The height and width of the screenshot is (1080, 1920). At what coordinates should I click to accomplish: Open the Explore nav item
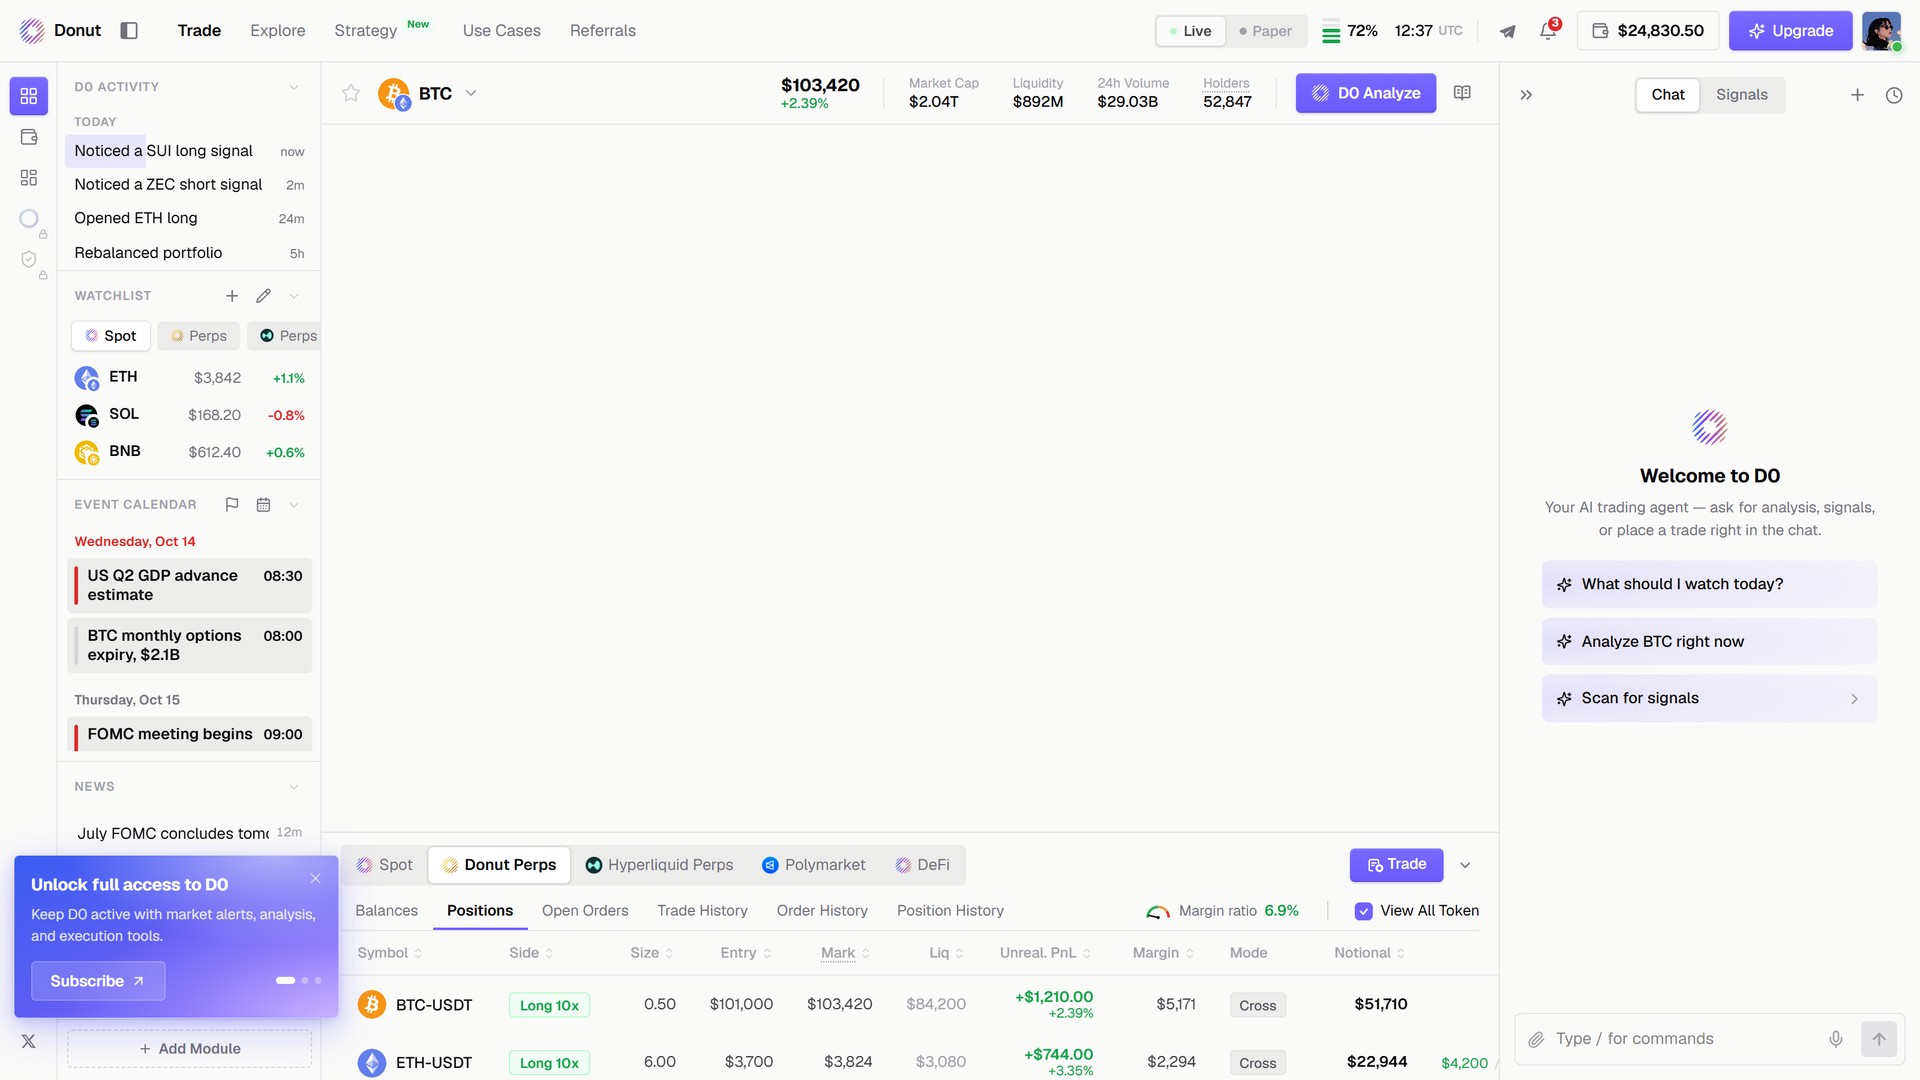pyautogui.click(x=278, y=31)
